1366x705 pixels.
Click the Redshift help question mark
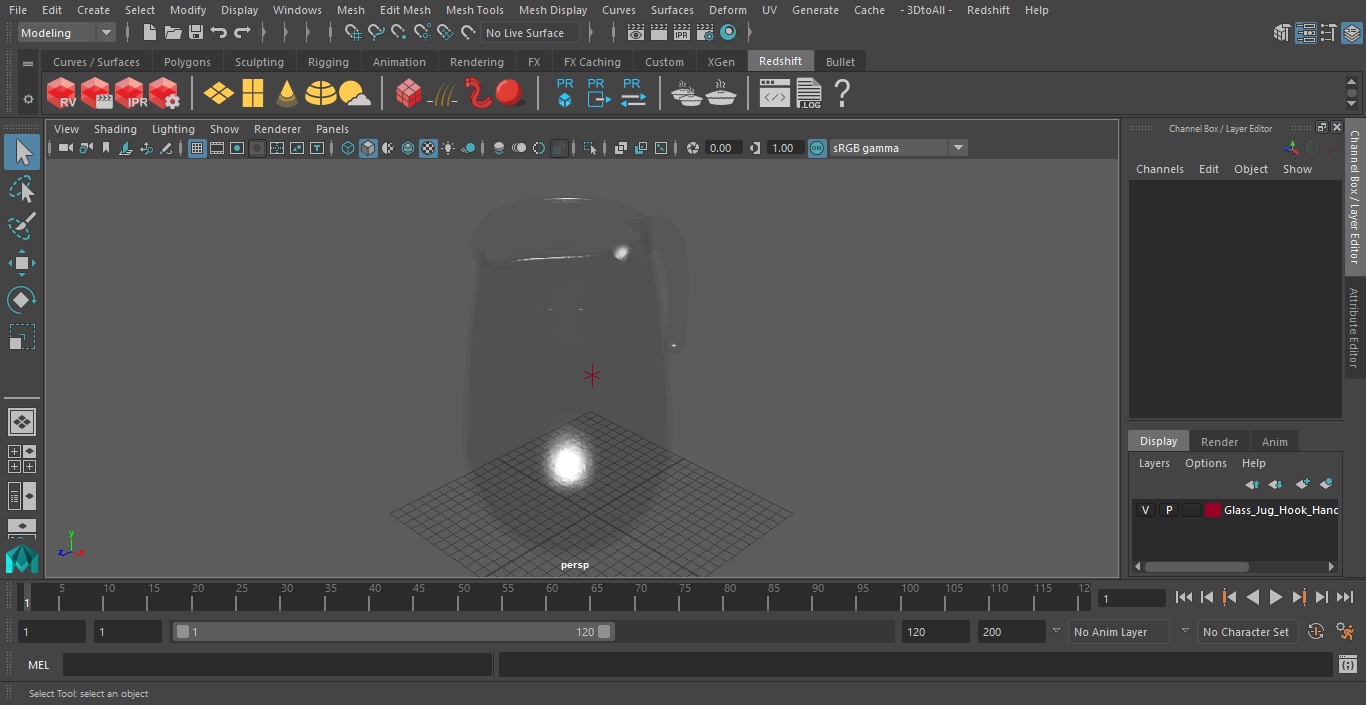click(842, 94)
